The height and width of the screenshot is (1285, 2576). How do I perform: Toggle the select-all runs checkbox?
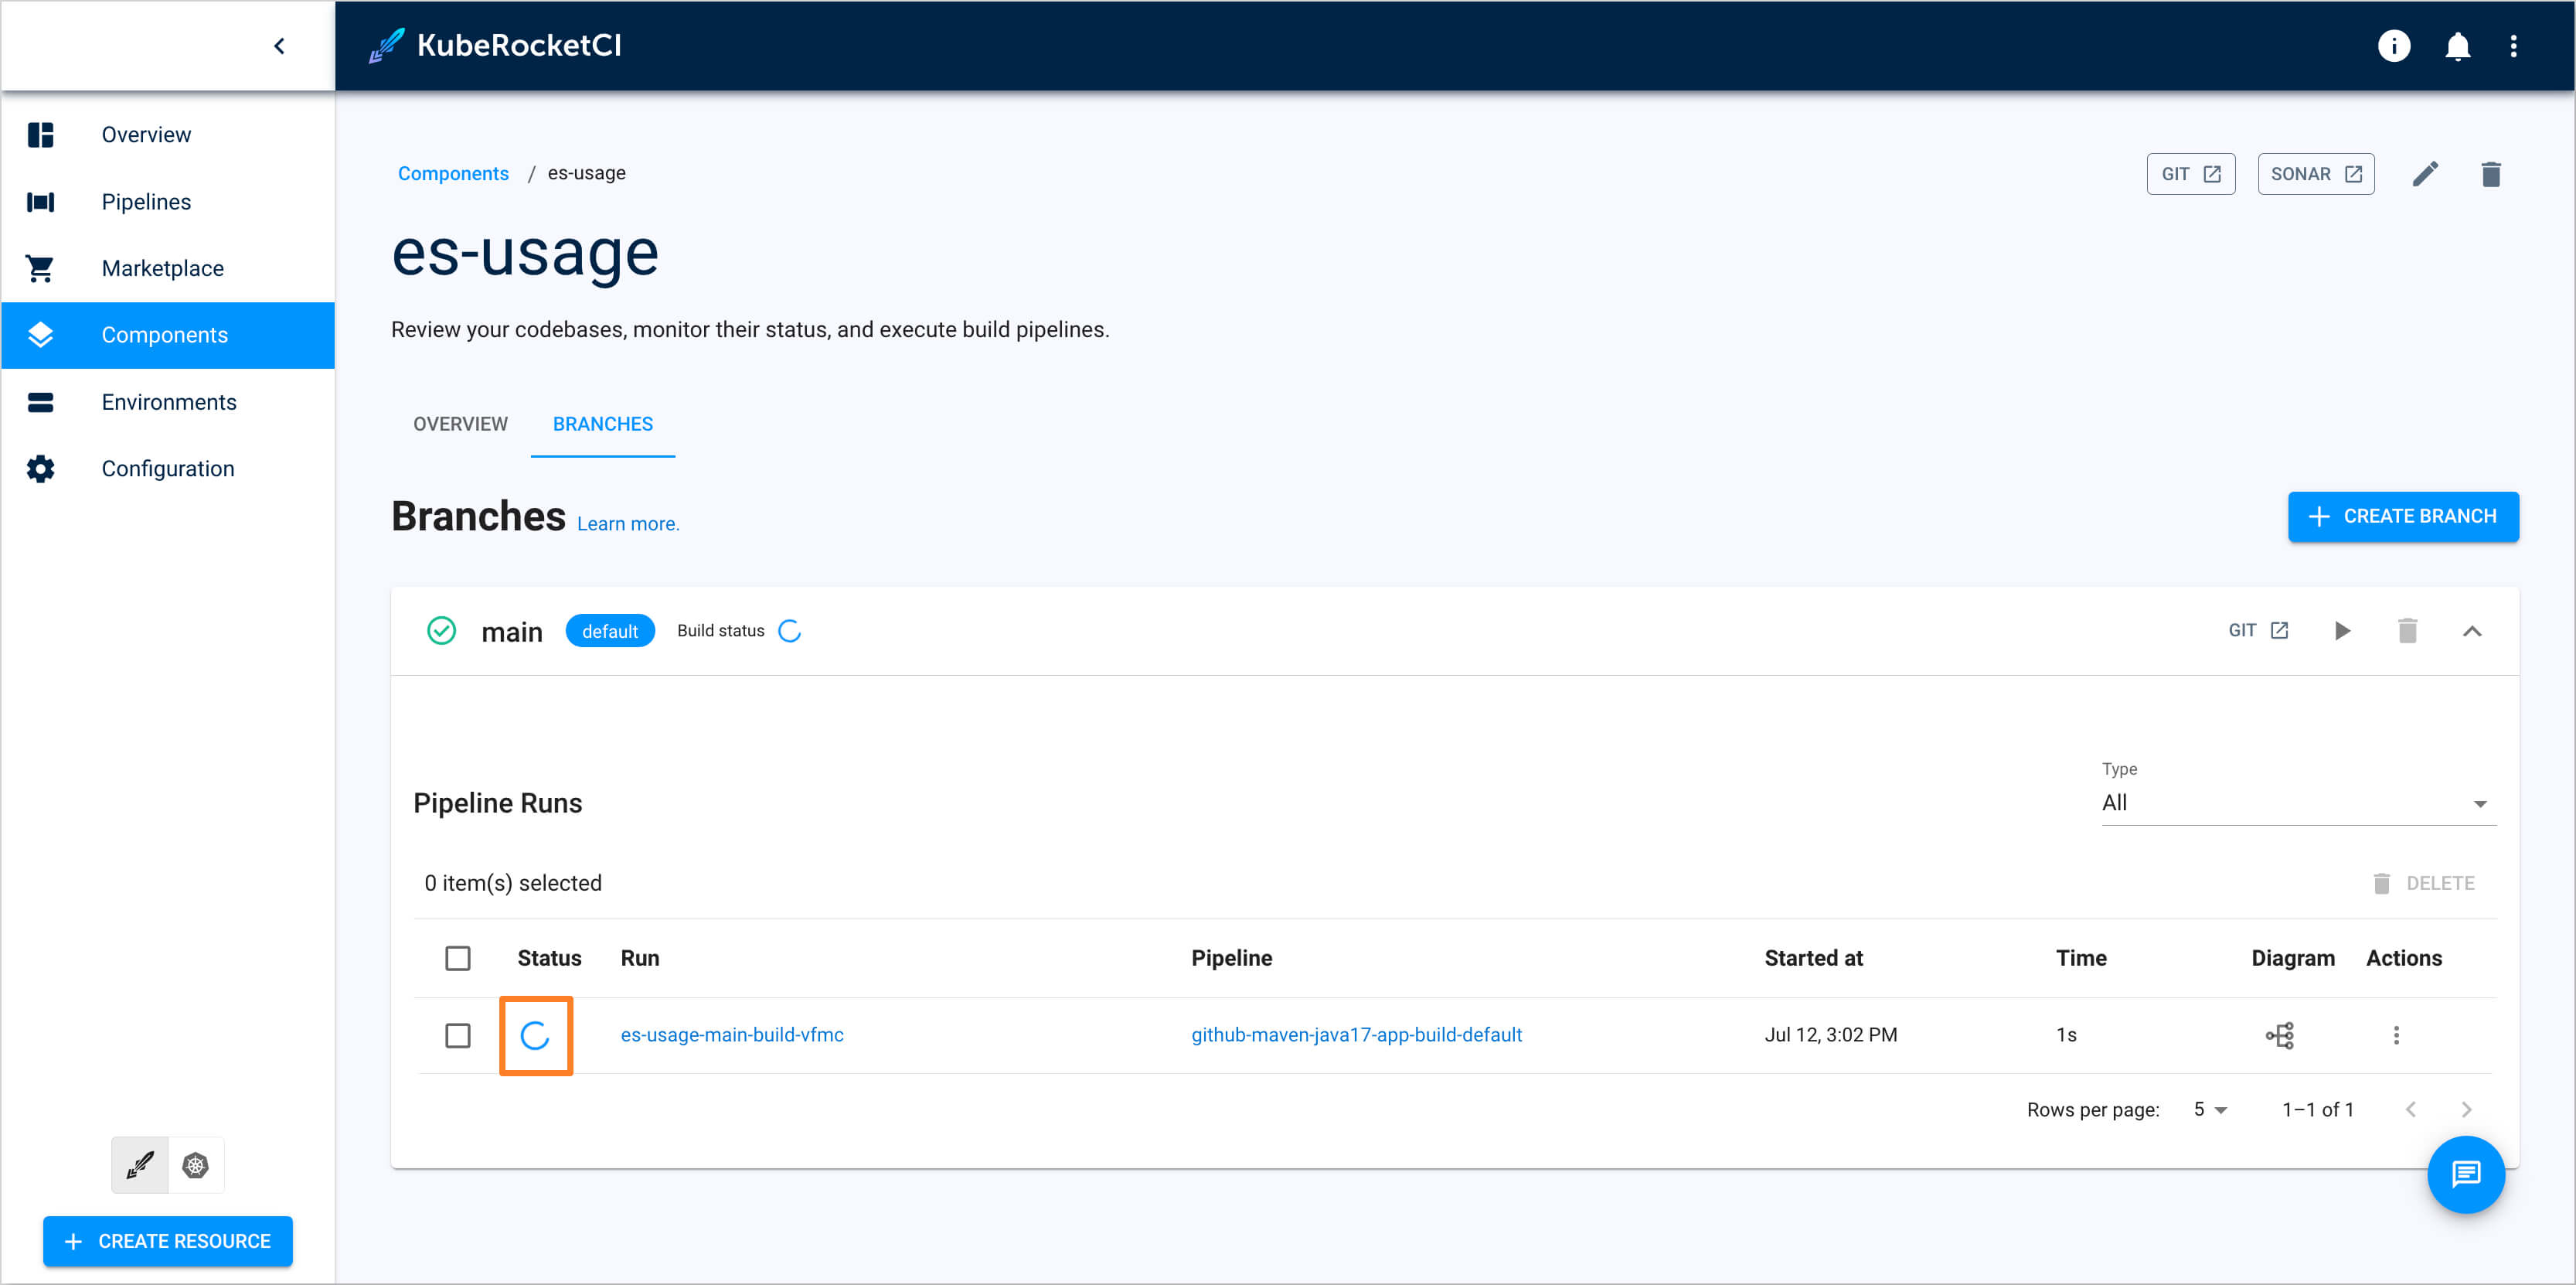pos(458,957)
